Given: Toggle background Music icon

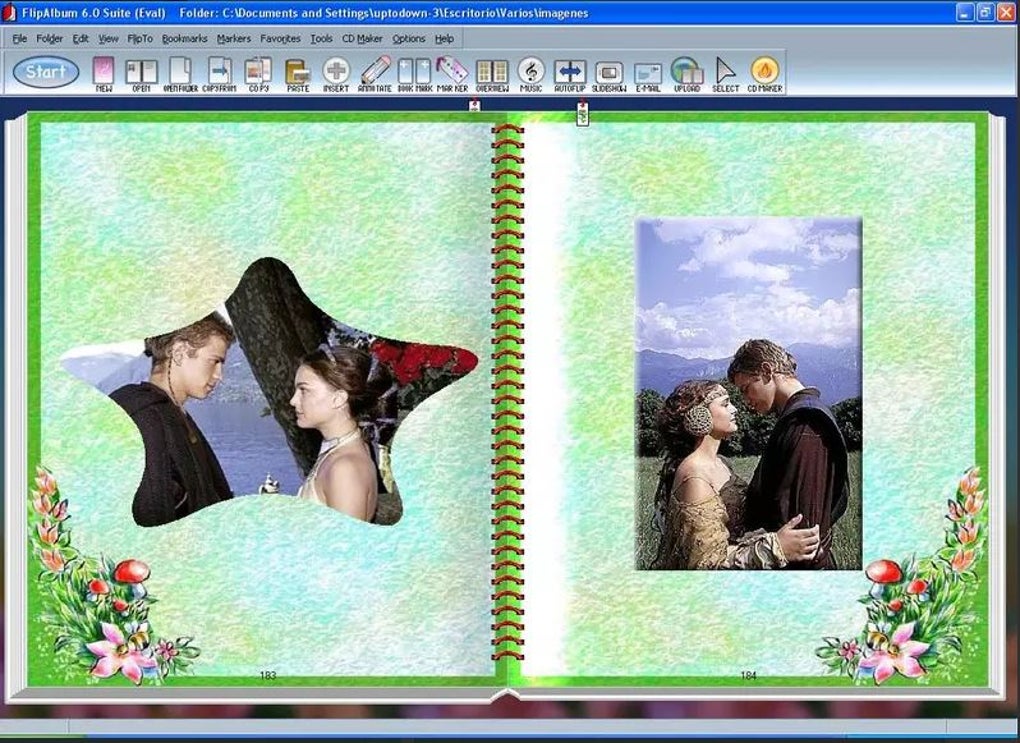Looking at the screenshot, I should point(531,74).
